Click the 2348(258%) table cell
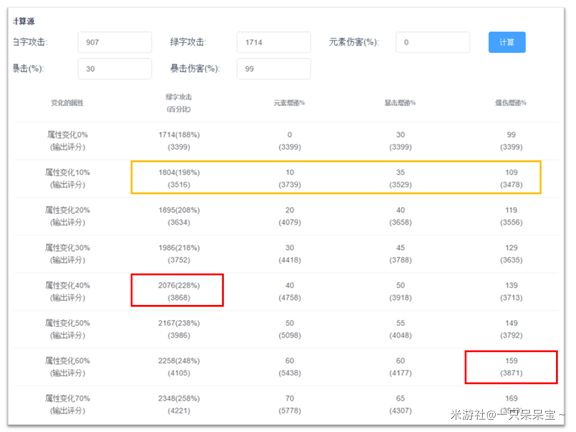576x432 pixels. coord(179,404)
